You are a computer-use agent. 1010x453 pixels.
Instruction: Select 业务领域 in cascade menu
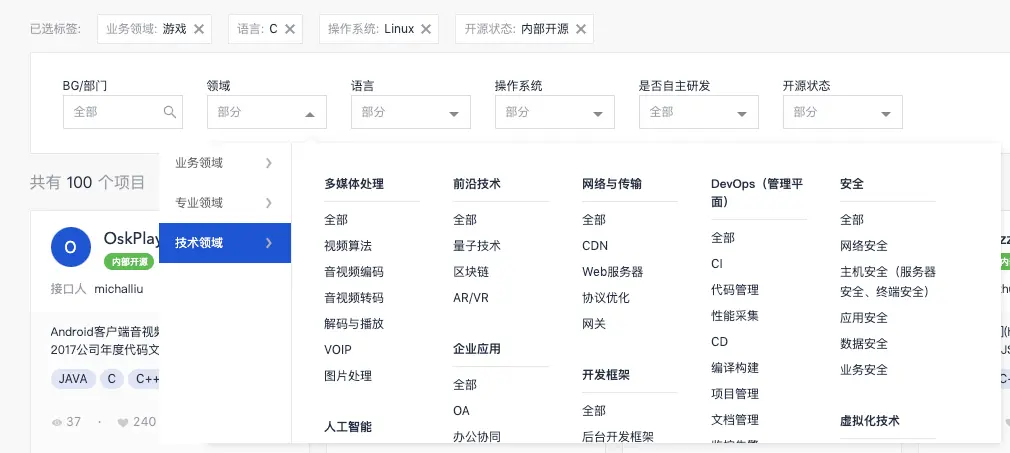point(225,163)
